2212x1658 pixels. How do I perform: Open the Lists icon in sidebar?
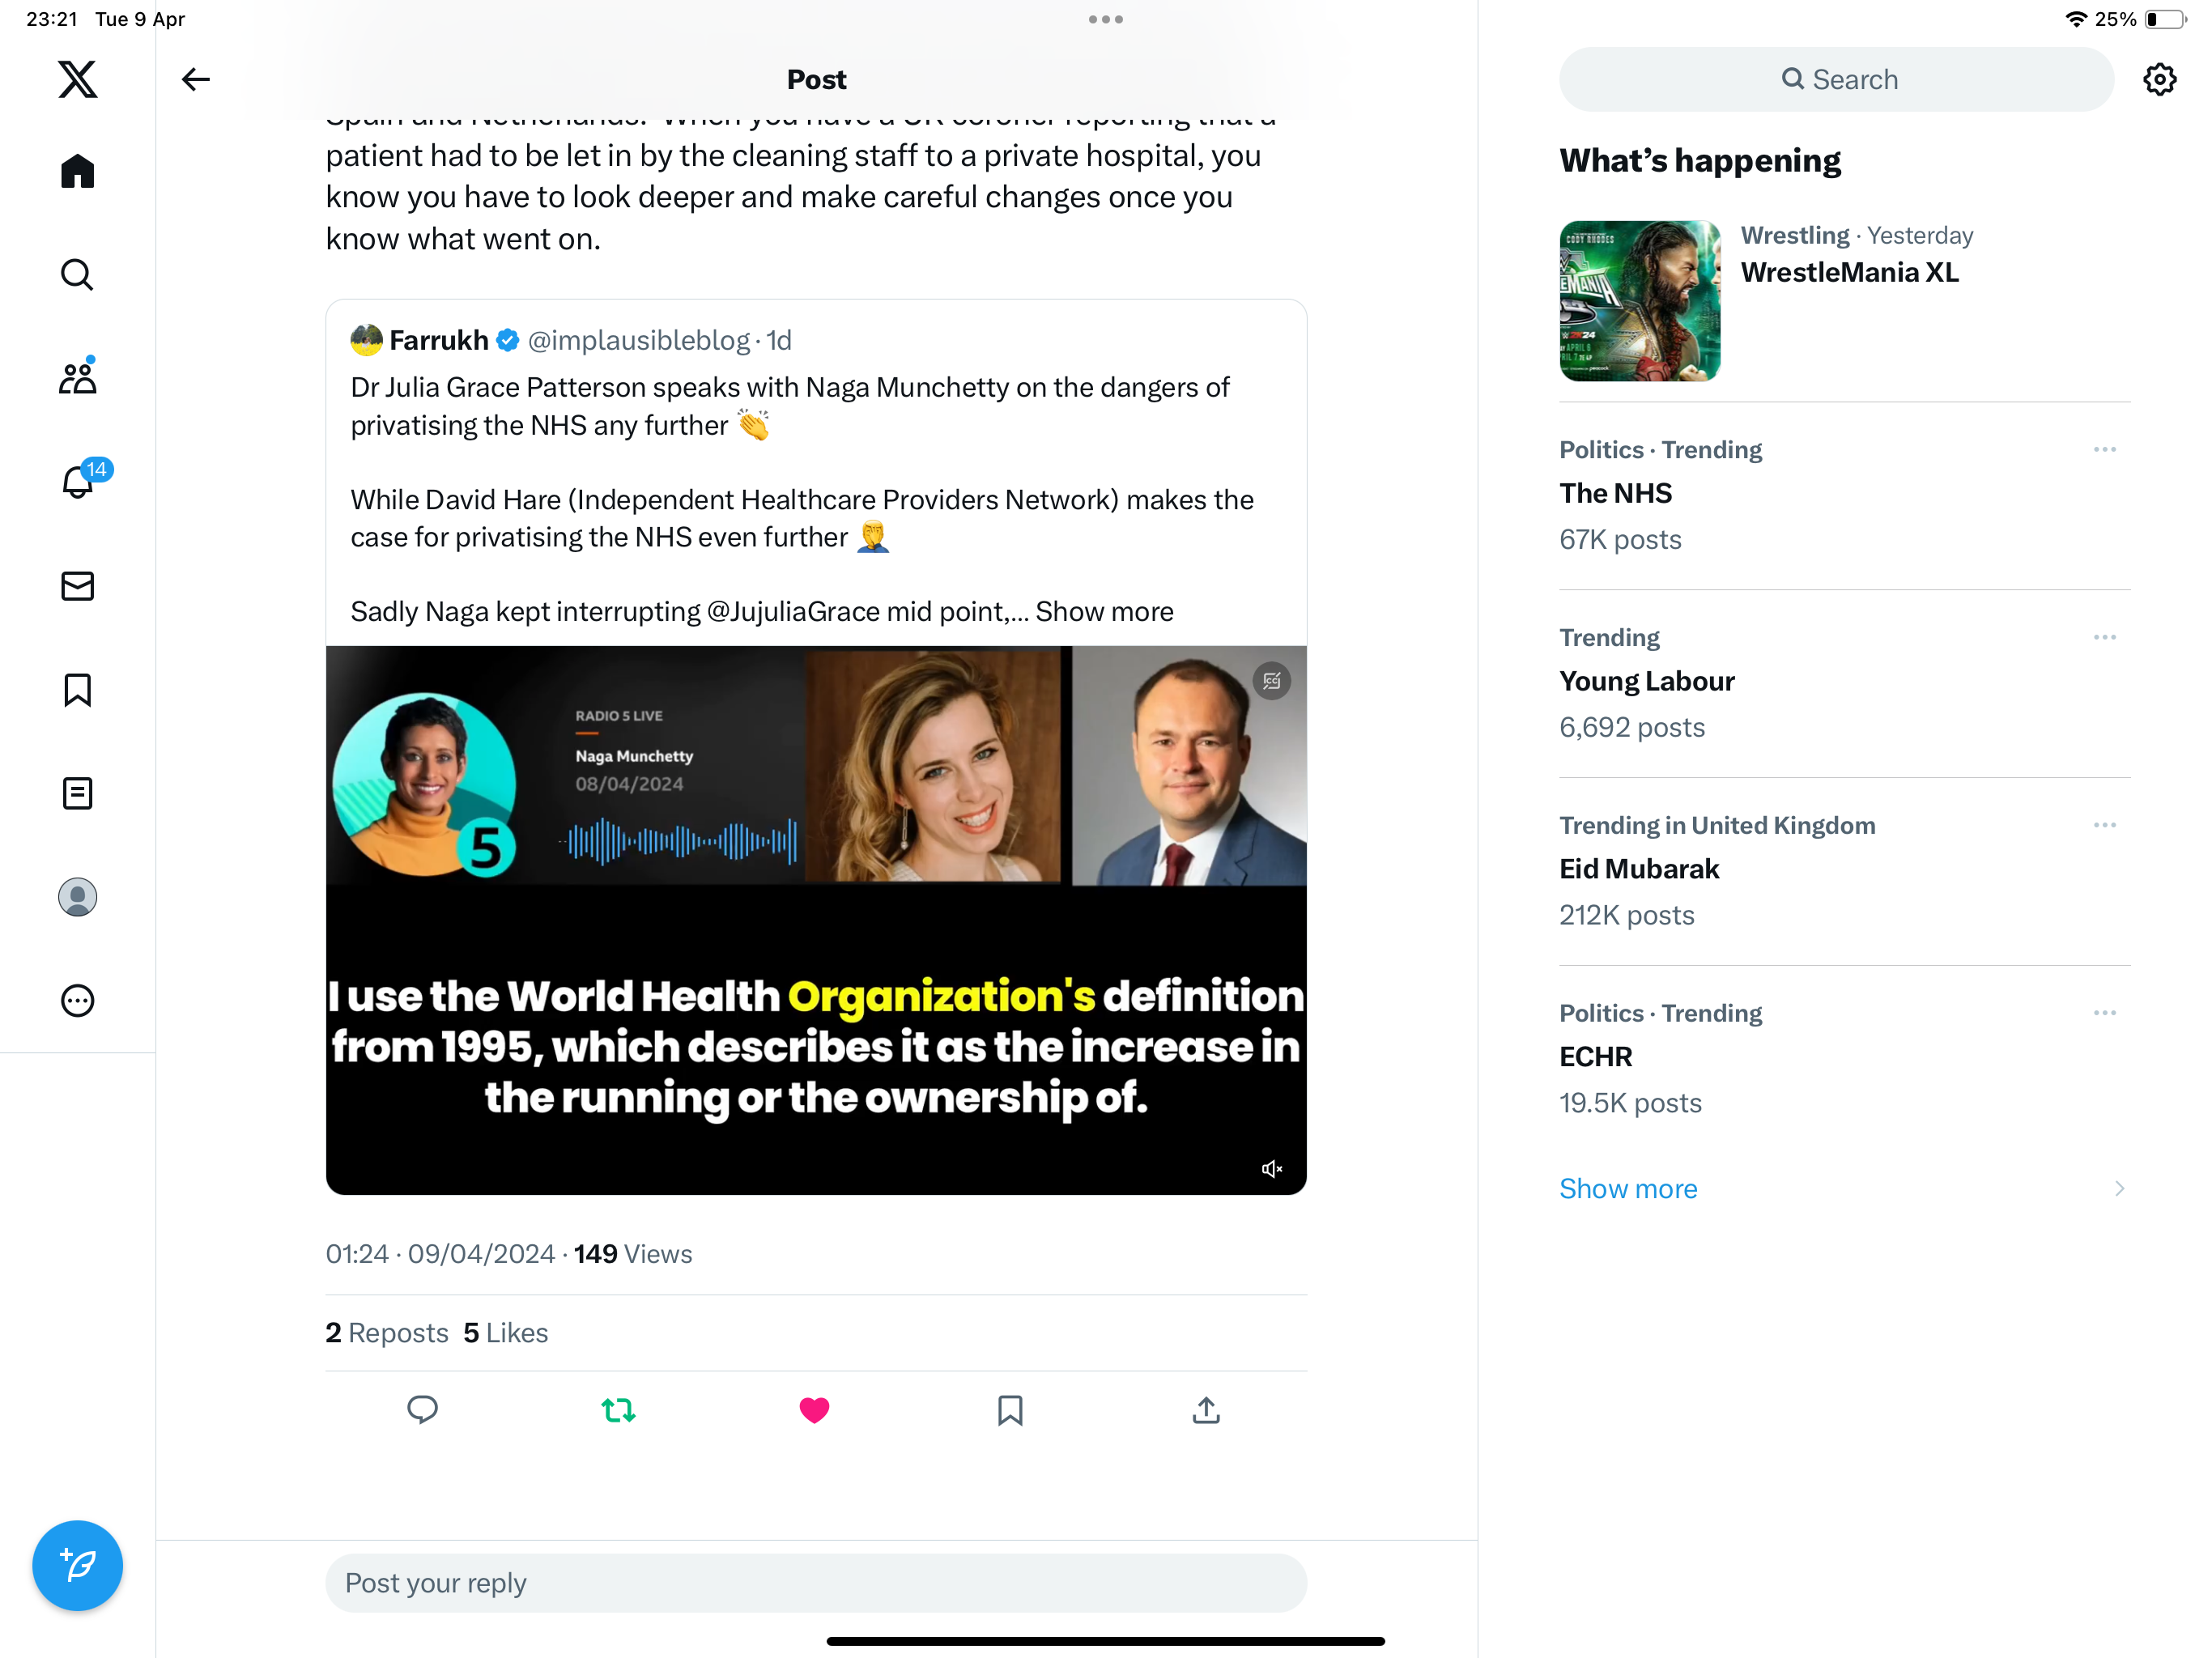[x=77, y=793]
